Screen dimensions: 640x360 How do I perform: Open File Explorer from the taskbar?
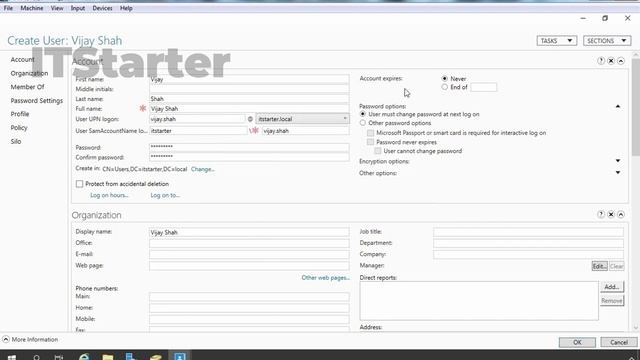click(x=108, y=357)
